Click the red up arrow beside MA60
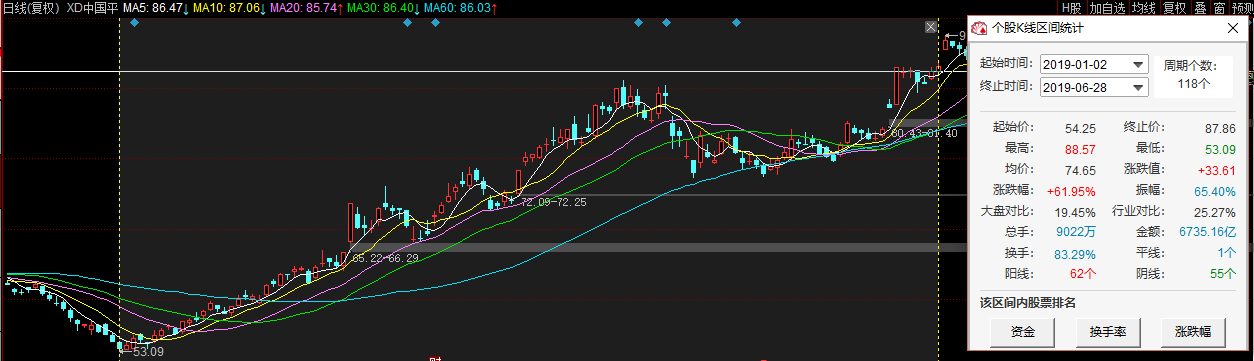The image size is (1254, 361). pos(495,7)
